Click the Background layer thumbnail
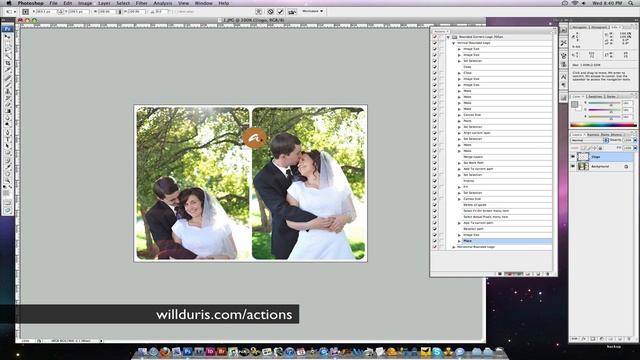Image resolution: width=640 pixels, height=360 pixels. pyautogui.click(x=583, y=167)
